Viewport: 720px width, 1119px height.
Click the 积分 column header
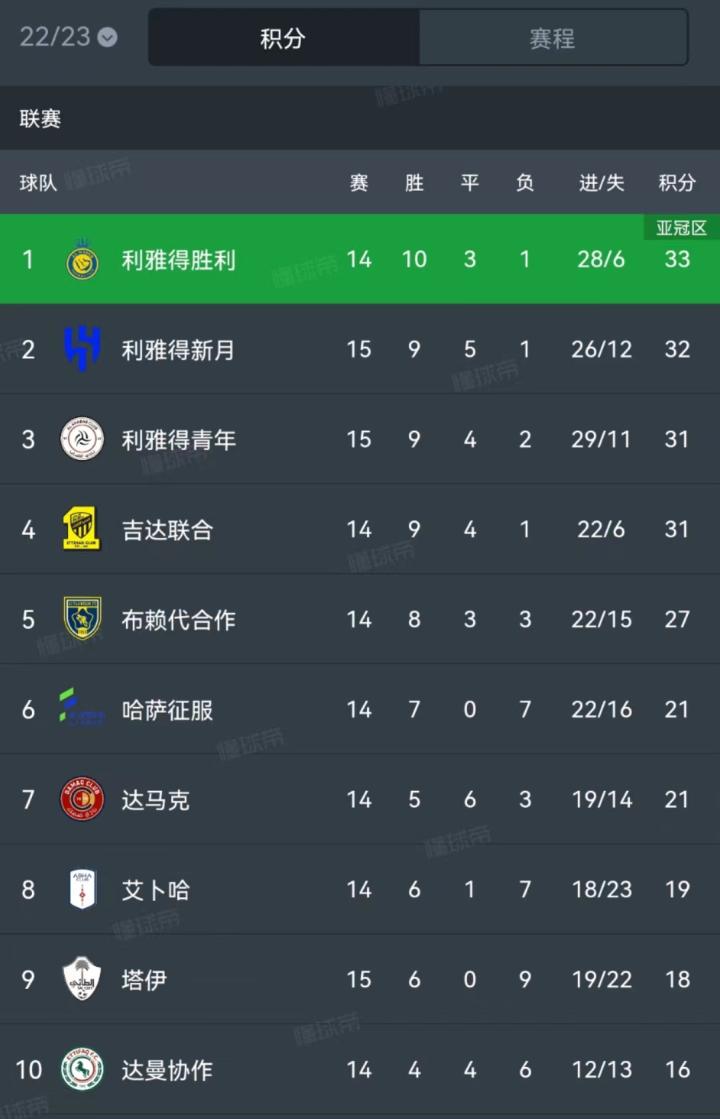click(x=677, y=183)
